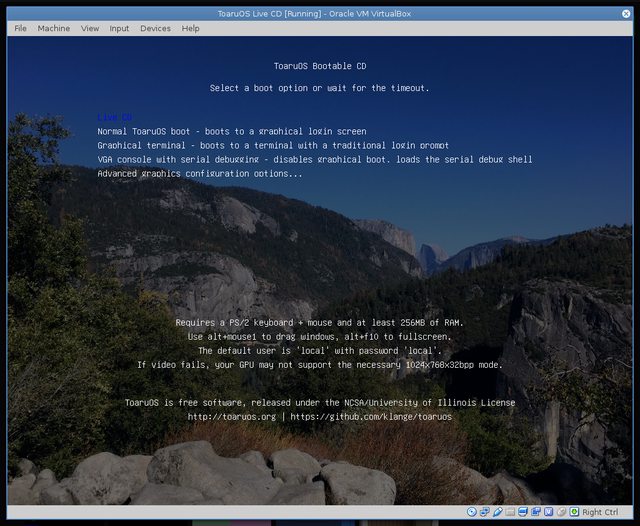The width and height of the screenshot is (640, 526).
Task: Click the optical disk status bar icon
Action: (x=472, y=512)
